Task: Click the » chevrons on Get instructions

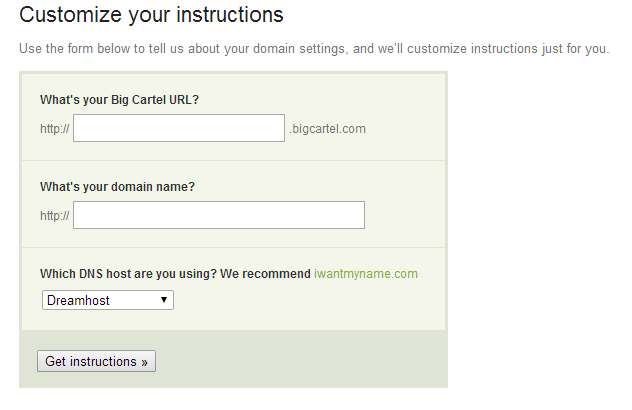Action: (144, 362)
